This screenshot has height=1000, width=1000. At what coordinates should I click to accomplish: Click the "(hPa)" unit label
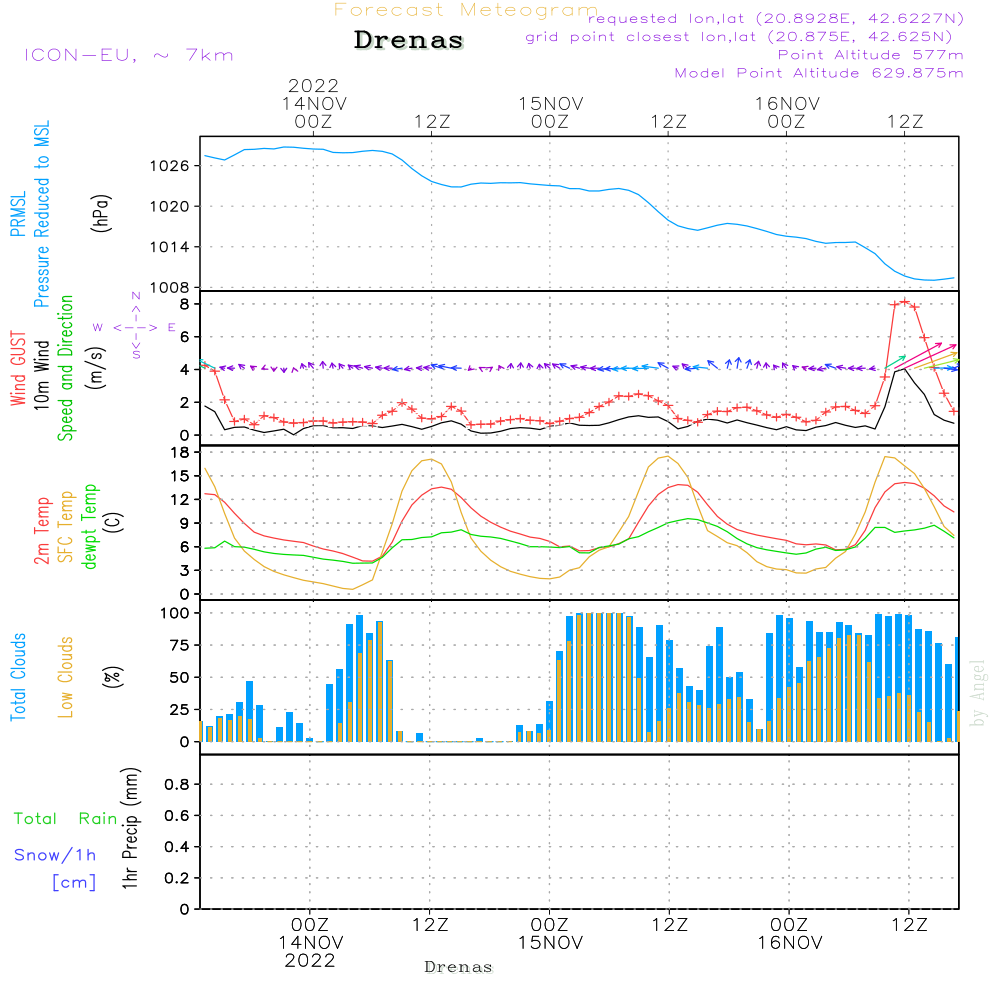coord(101,213)
